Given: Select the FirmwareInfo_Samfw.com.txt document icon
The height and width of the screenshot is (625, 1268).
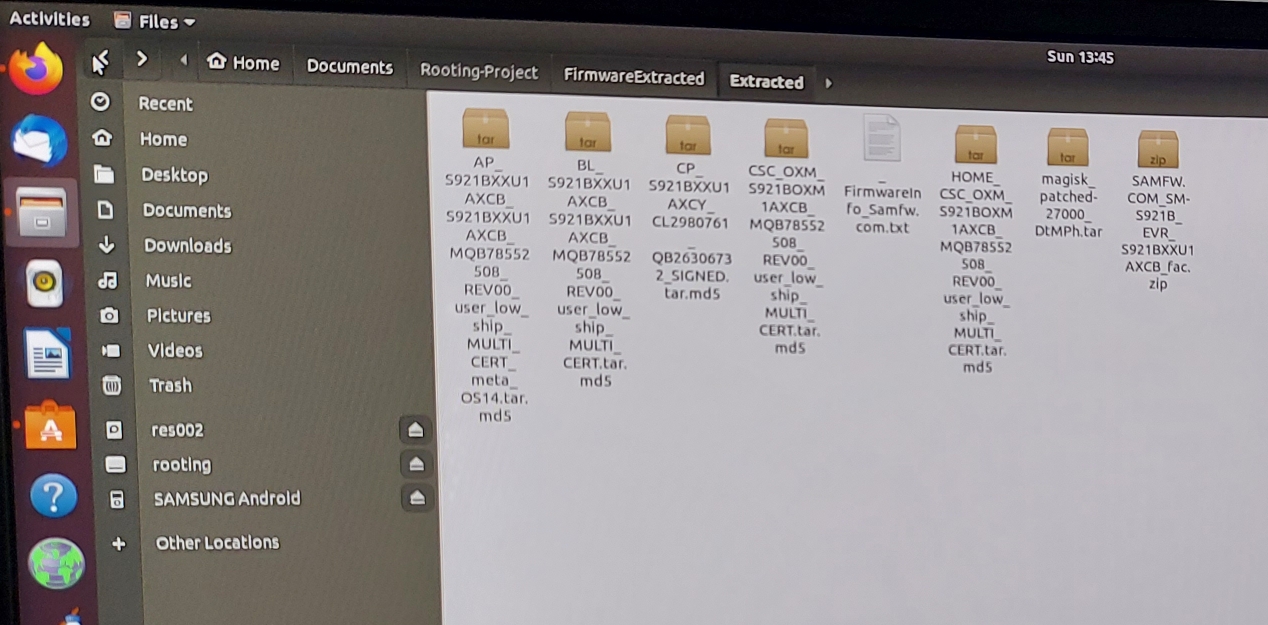Looking at the screenshot, I should tap(881, 138).
